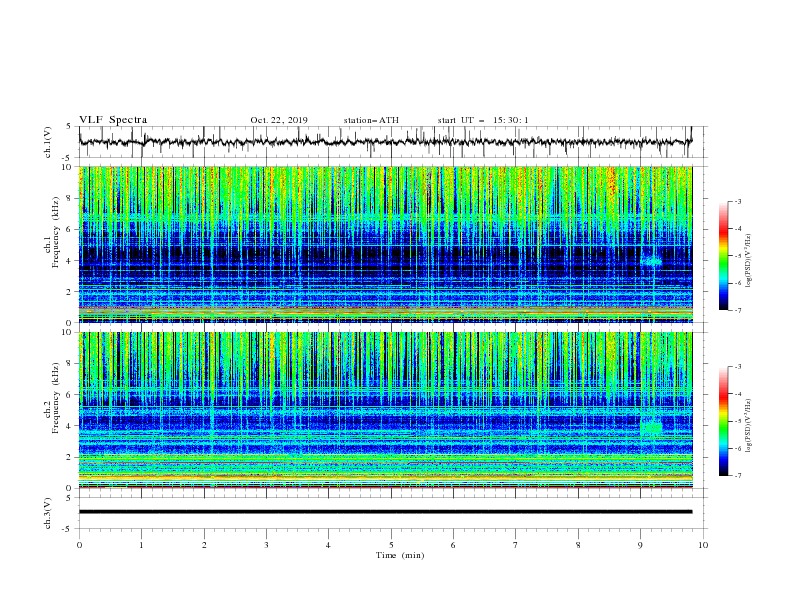This screenshot has width=792, height=612.
Task: Select the date text "Oct. 22, 2019"
Action: [x=279, y=120]
